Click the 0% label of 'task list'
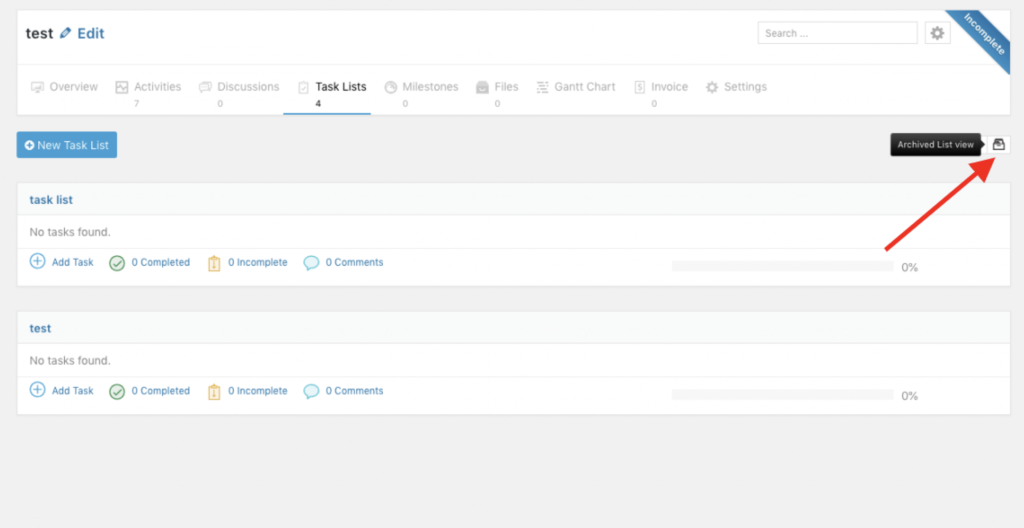 point(910,267)
